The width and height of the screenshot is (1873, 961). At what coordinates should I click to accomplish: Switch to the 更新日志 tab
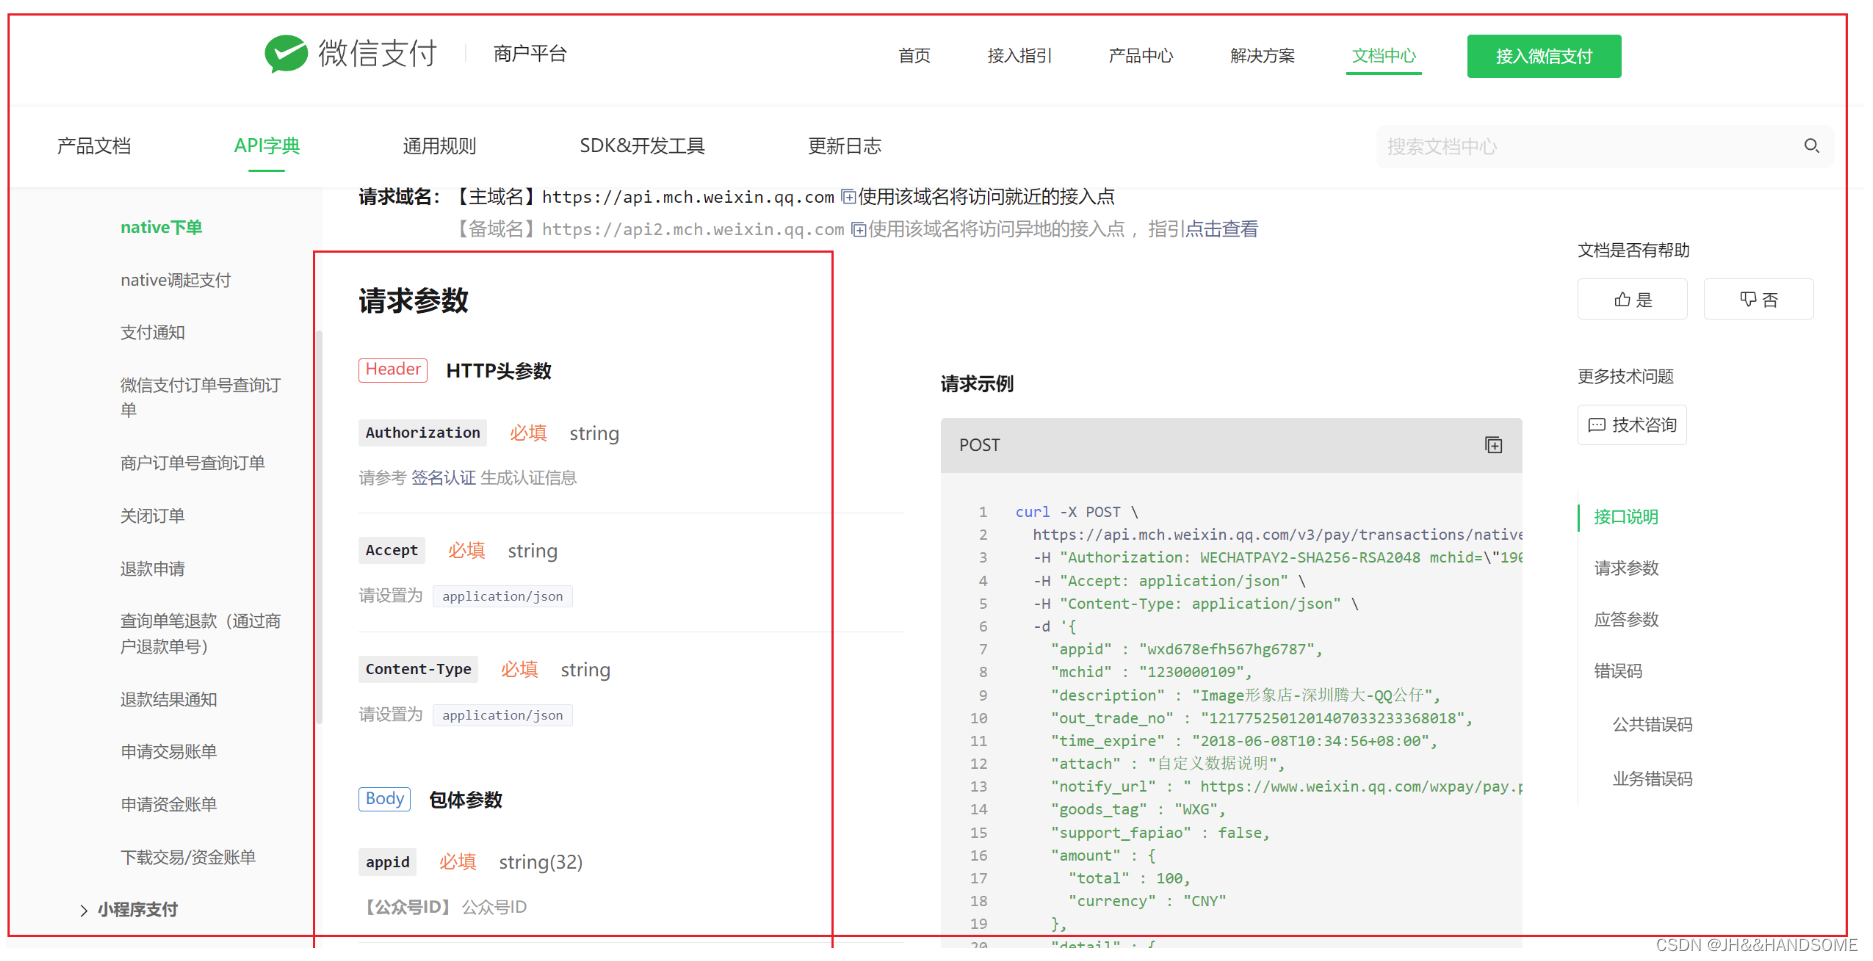[844, 146]
